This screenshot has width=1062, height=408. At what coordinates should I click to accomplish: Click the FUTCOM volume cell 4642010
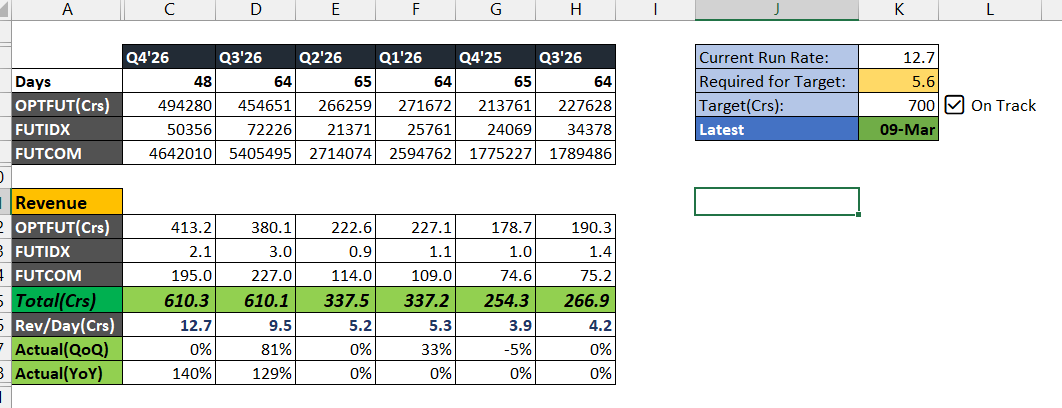[166, 153]
